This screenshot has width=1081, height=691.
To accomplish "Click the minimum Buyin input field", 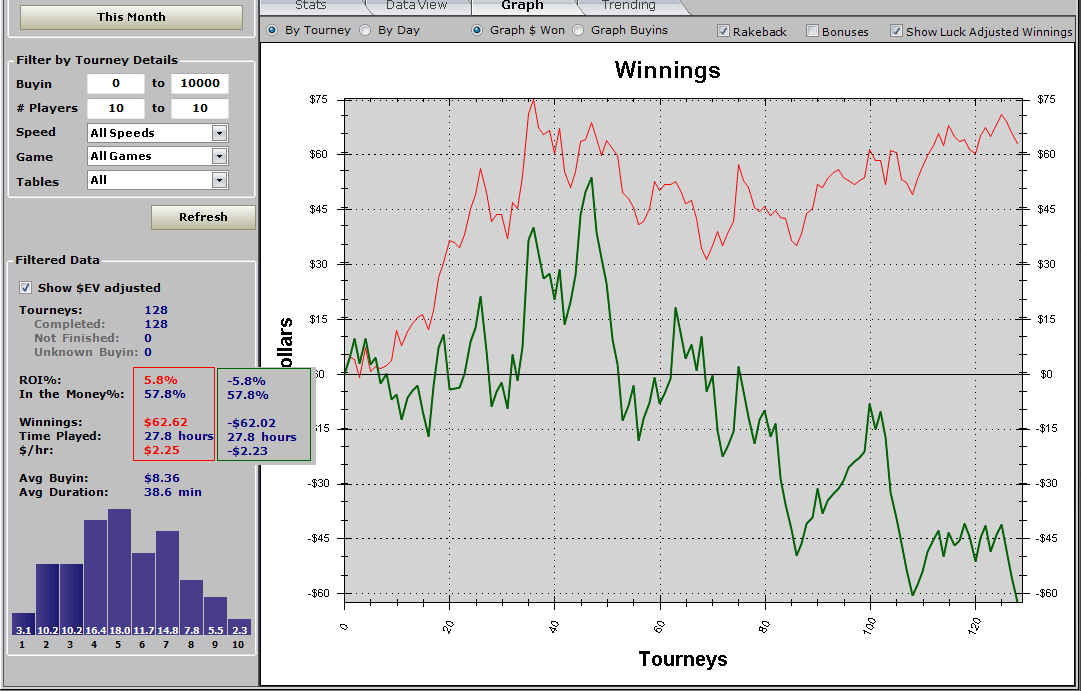I will point(115,84).
